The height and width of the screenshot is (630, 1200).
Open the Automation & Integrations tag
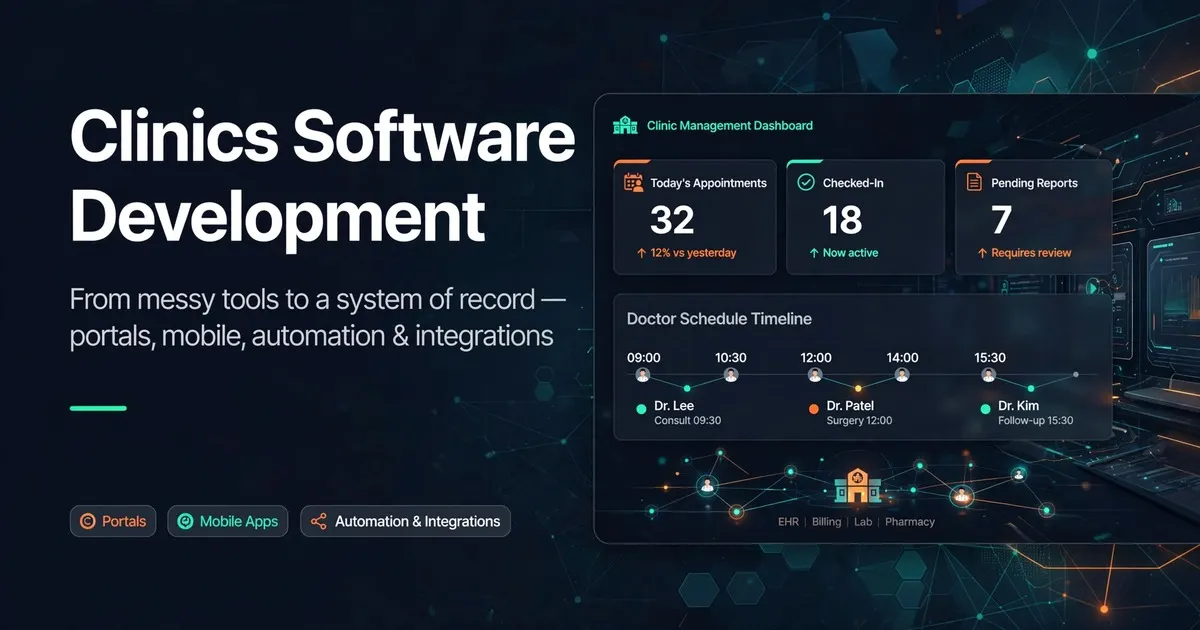click(406, 521)
